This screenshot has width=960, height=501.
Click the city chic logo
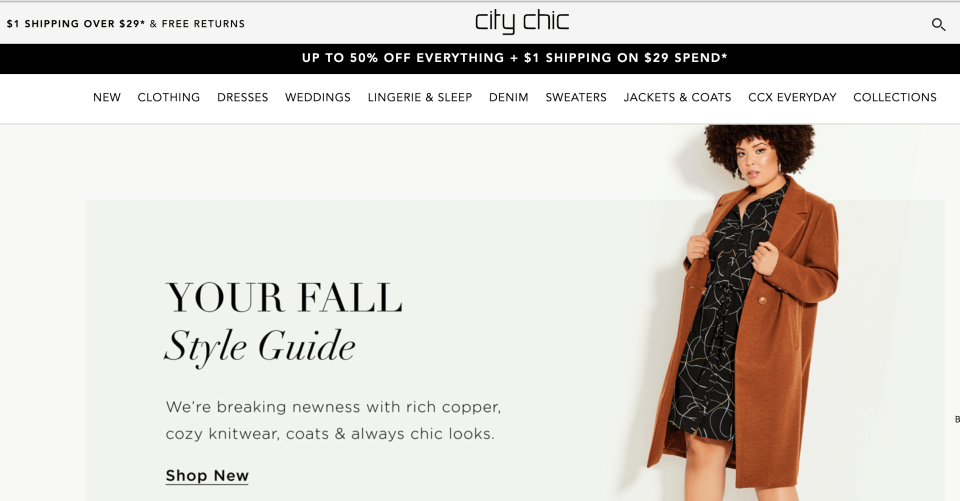(522, 22)
